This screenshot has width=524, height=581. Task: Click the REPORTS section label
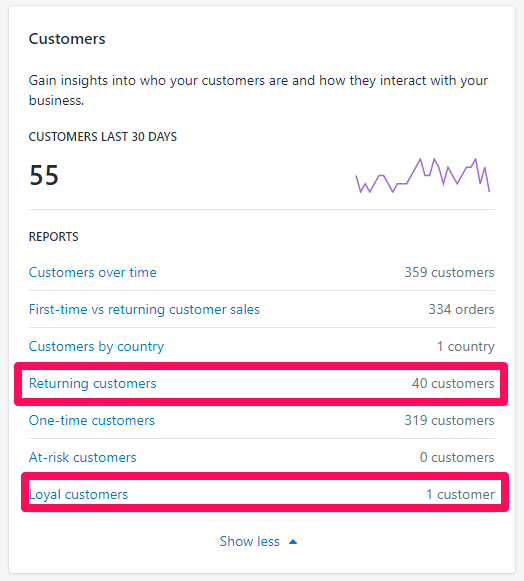point(54,237)
